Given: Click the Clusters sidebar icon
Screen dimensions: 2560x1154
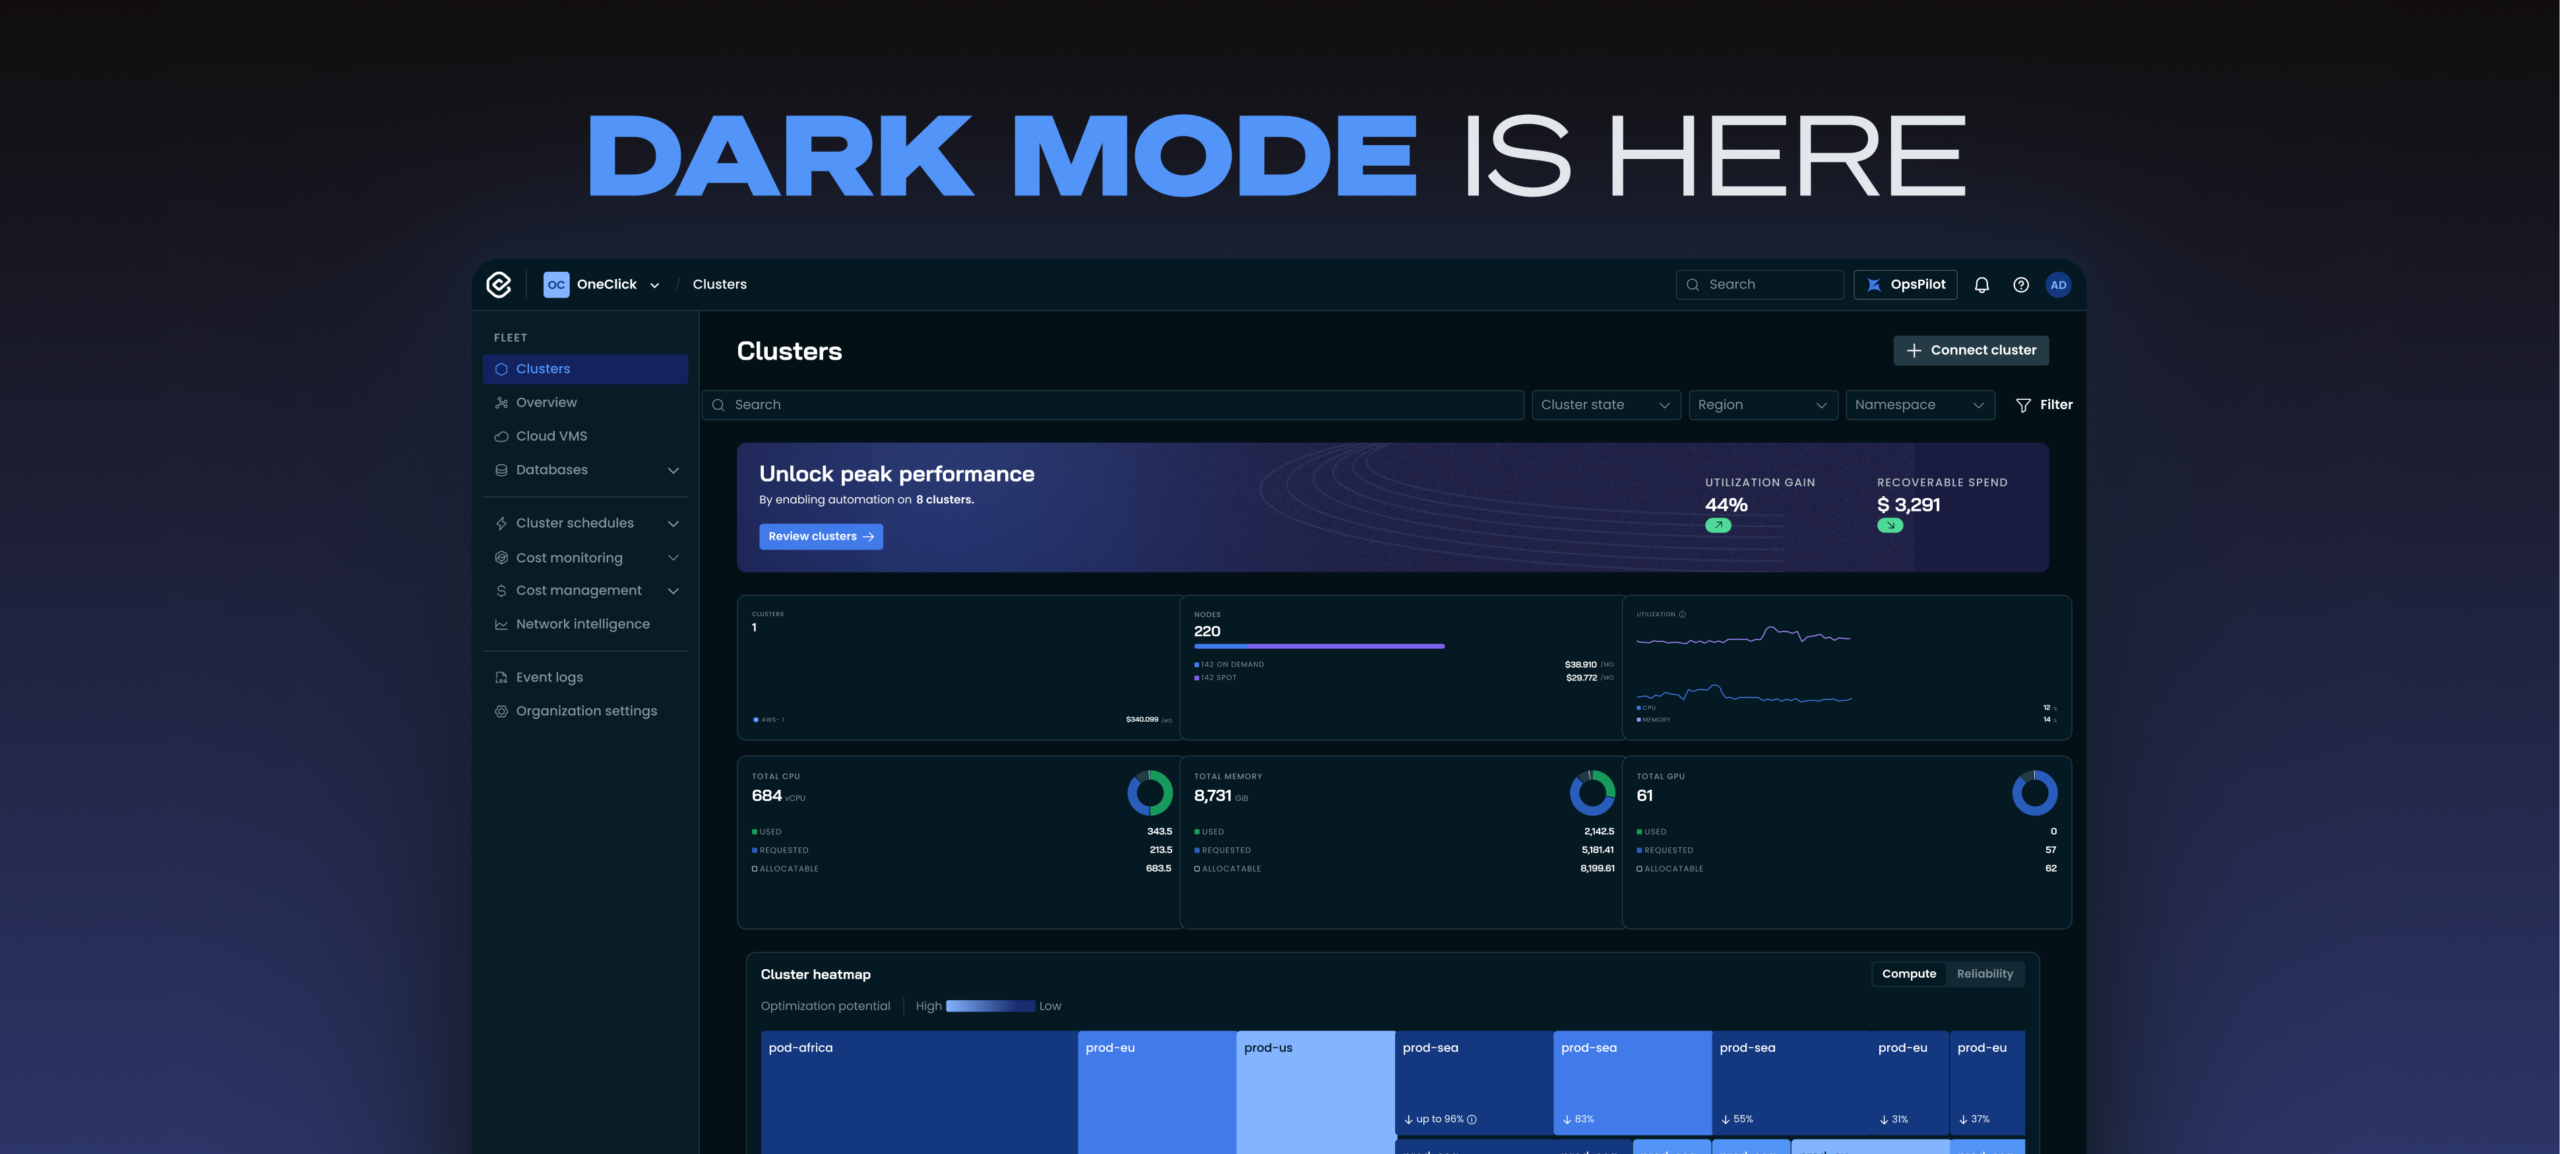Looking at the screenshot, I should tap(501, 369).
